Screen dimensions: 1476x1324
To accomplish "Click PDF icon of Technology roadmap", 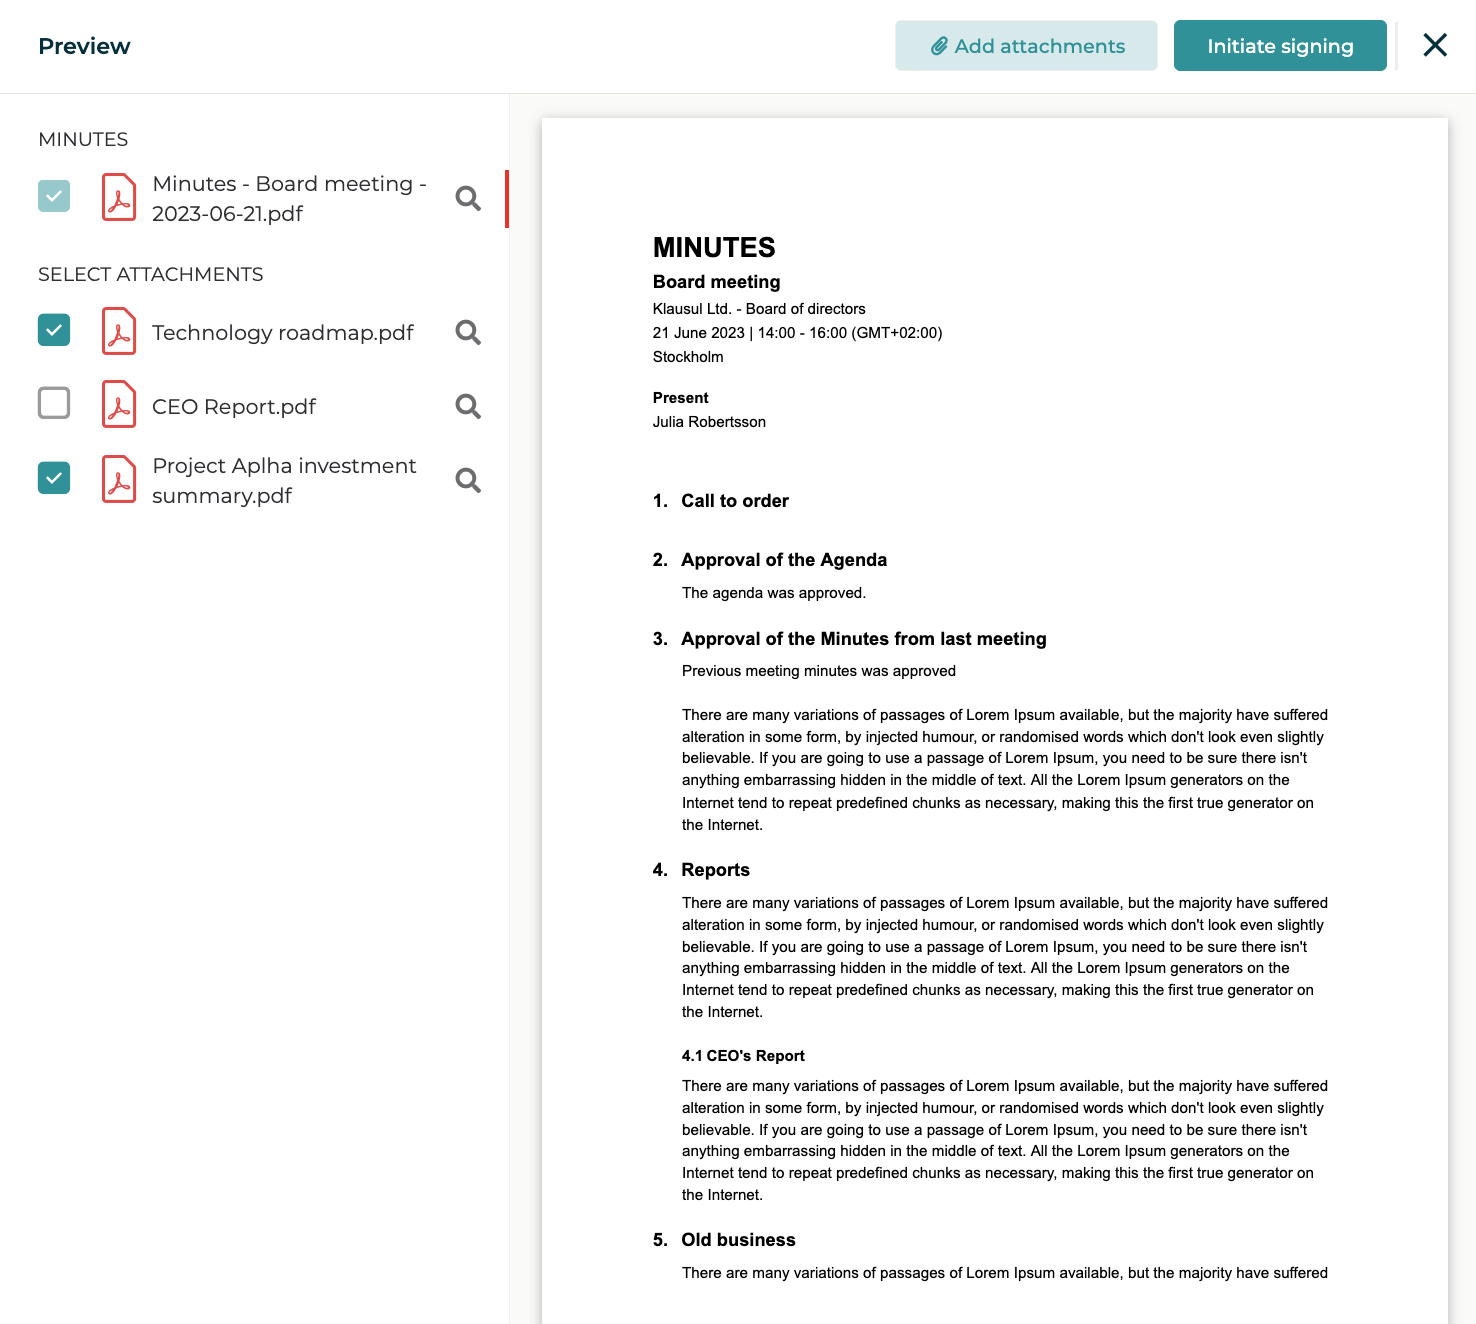I will (x=119, y=331).
